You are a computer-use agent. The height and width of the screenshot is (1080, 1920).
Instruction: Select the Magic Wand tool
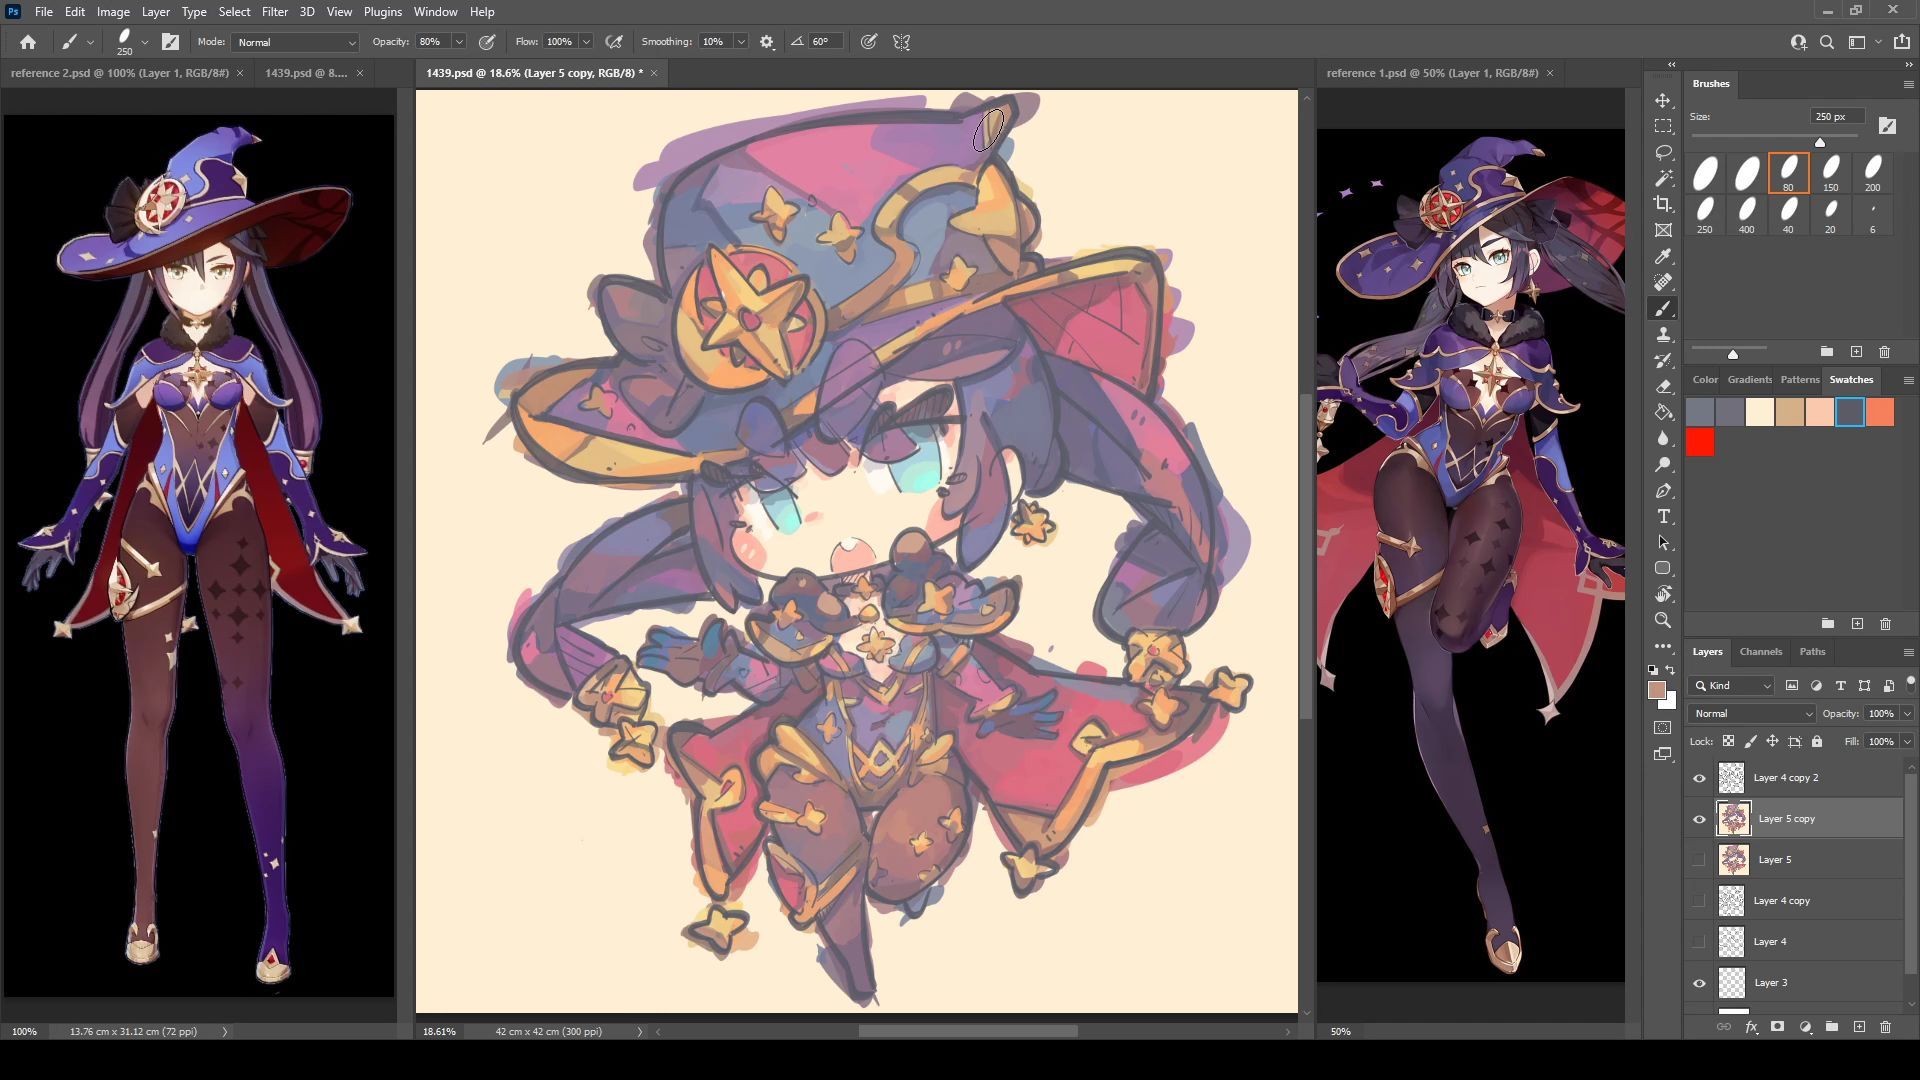1663,179
